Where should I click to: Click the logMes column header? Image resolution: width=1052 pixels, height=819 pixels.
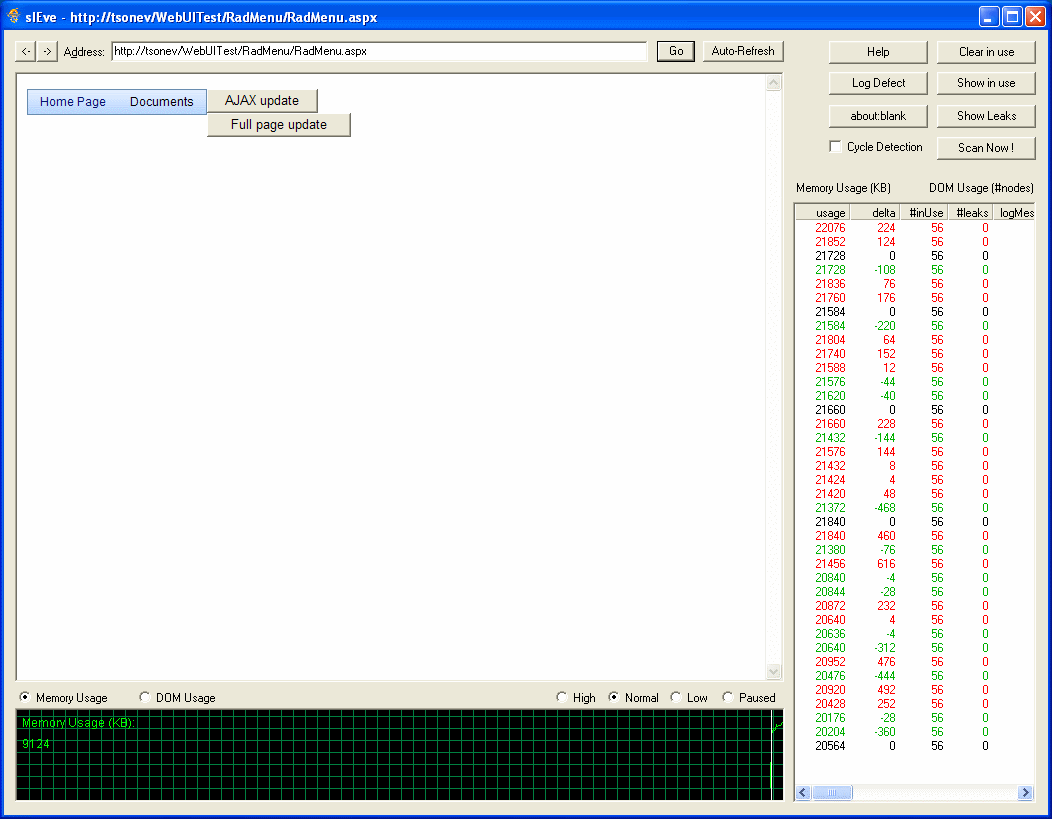1014,213
